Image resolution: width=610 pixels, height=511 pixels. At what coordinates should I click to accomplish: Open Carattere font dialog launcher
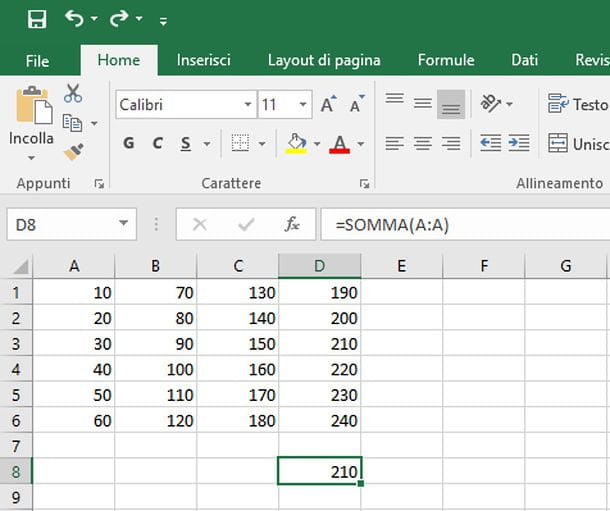pyautogui.click(x=365, y=184)
